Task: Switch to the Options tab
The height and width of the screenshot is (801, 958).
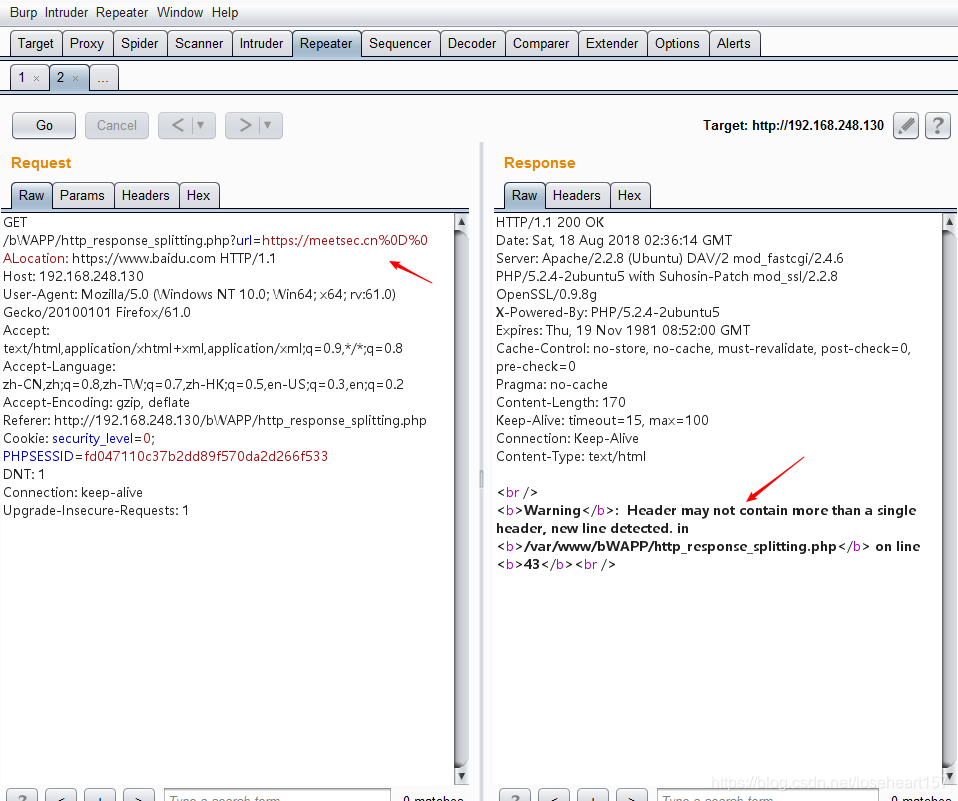Action: point(677,43)
